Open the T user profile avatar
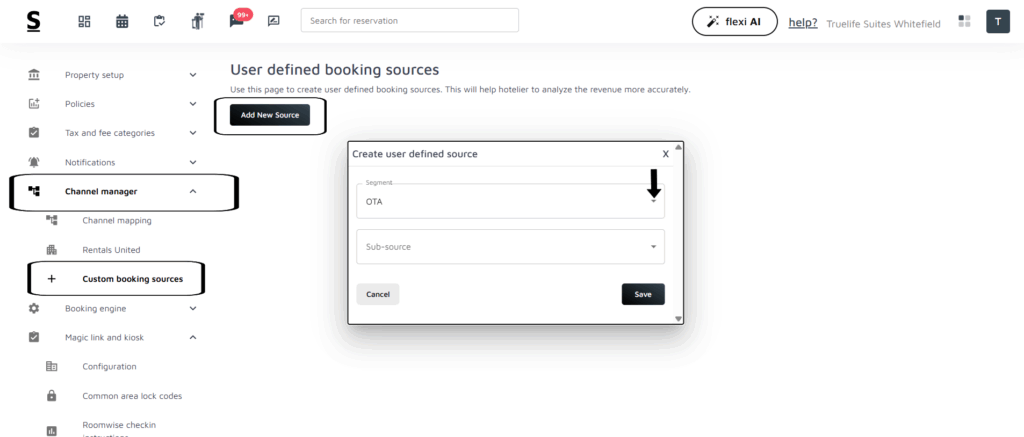The image size is (1024, 437). tap(997, 21)
